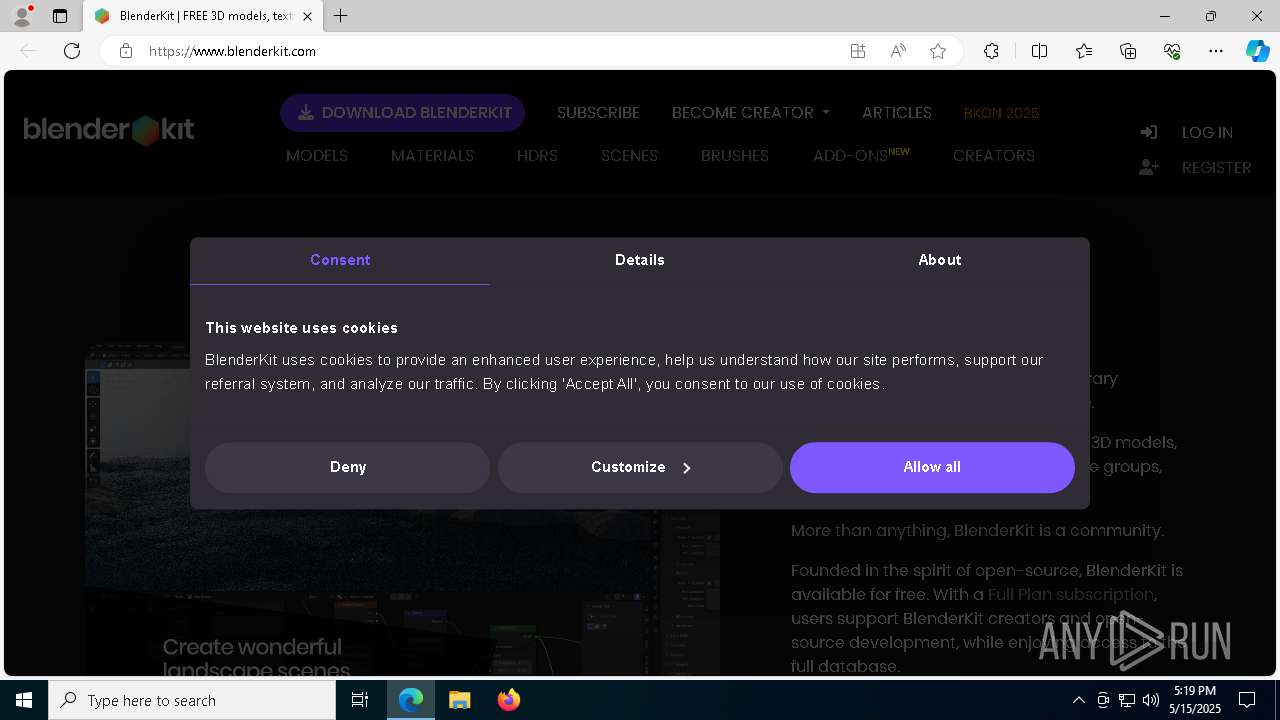Expand the Become Creator dropdown
Screen dimensions: 1280x720
coord(751,113)
